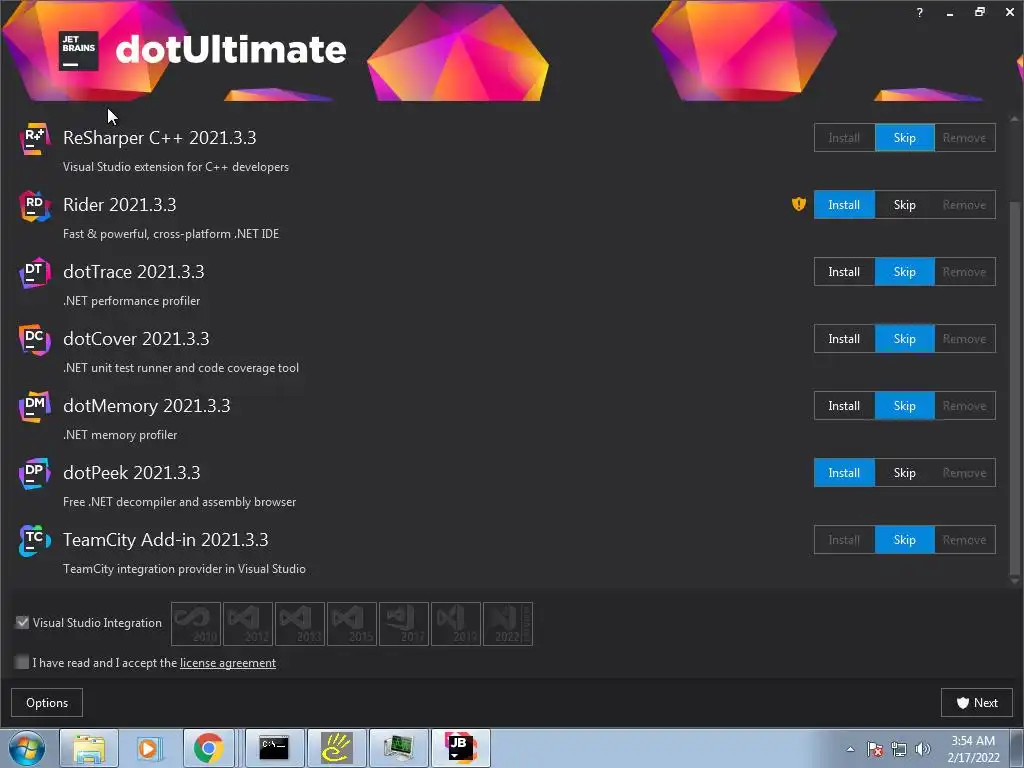This screenshot has width=1024, height=768.
Task: Click 'TeamCity Add-in 2021.3.3' title text
Action: tap(166, 540)
